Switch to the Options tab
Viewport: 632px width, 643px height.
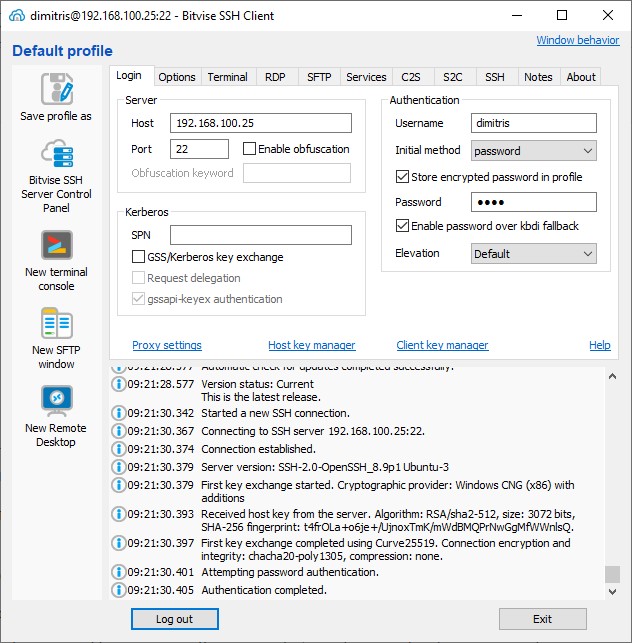coord(177,77)
